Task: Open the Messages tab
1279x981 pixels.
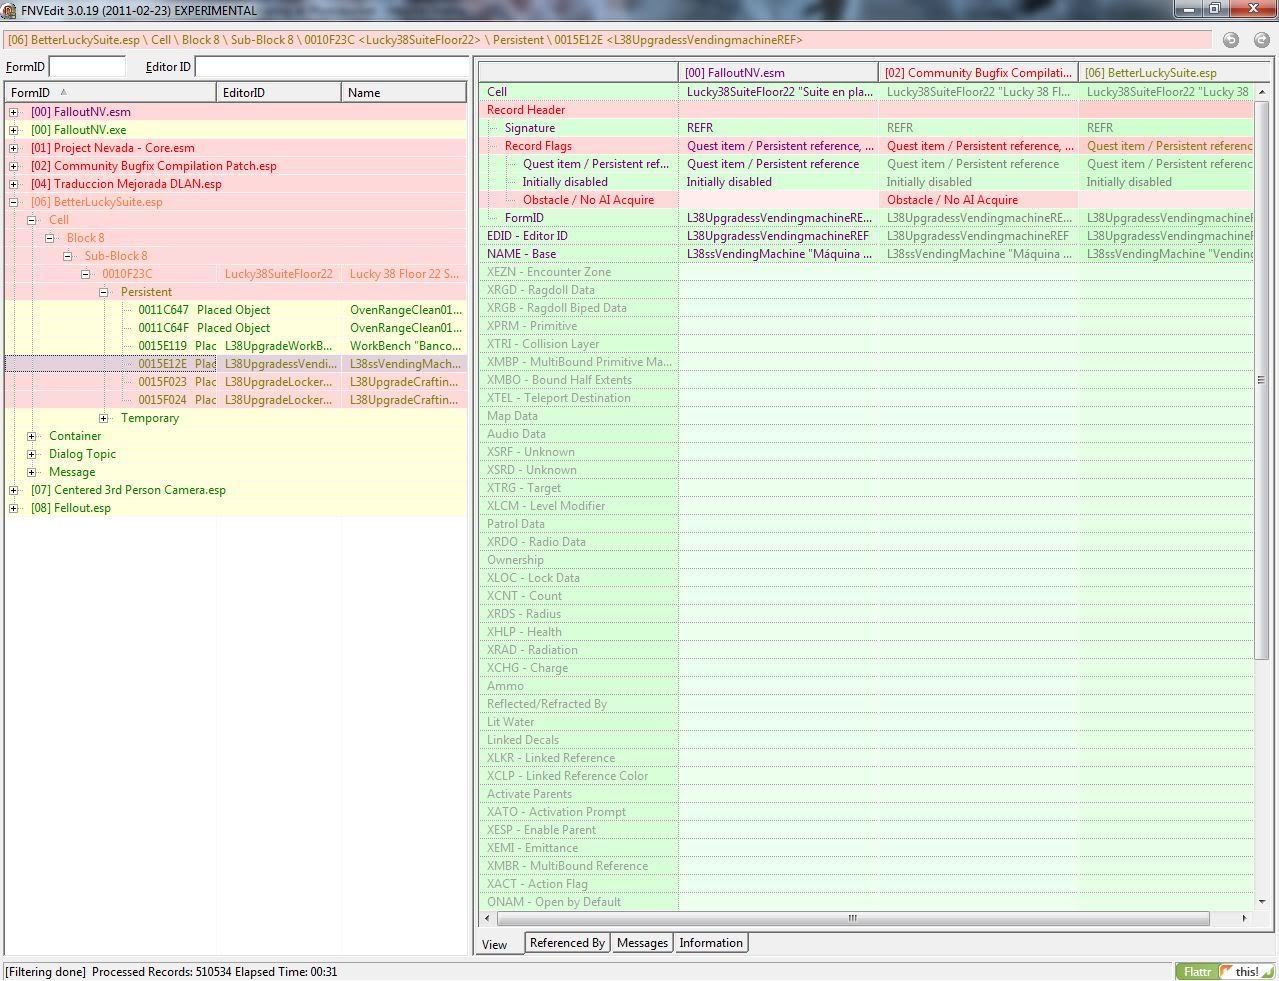Action: click(x=642, y=943)
